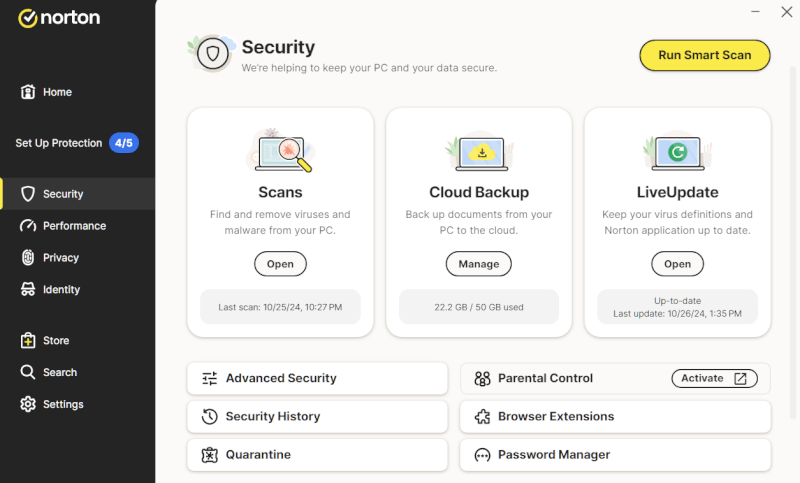
Task: Click the Password Manager dots icon
Action: 482,454
